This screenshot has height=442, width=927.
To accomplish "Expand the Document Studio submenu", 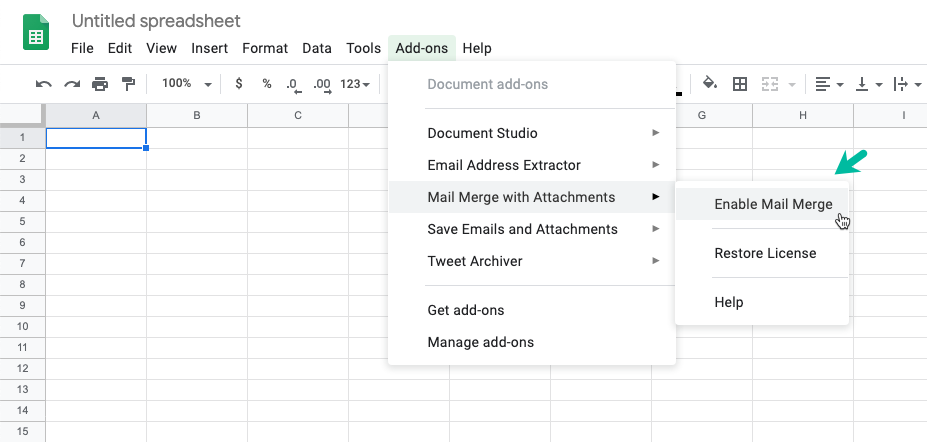I will (x=531, y=133).
